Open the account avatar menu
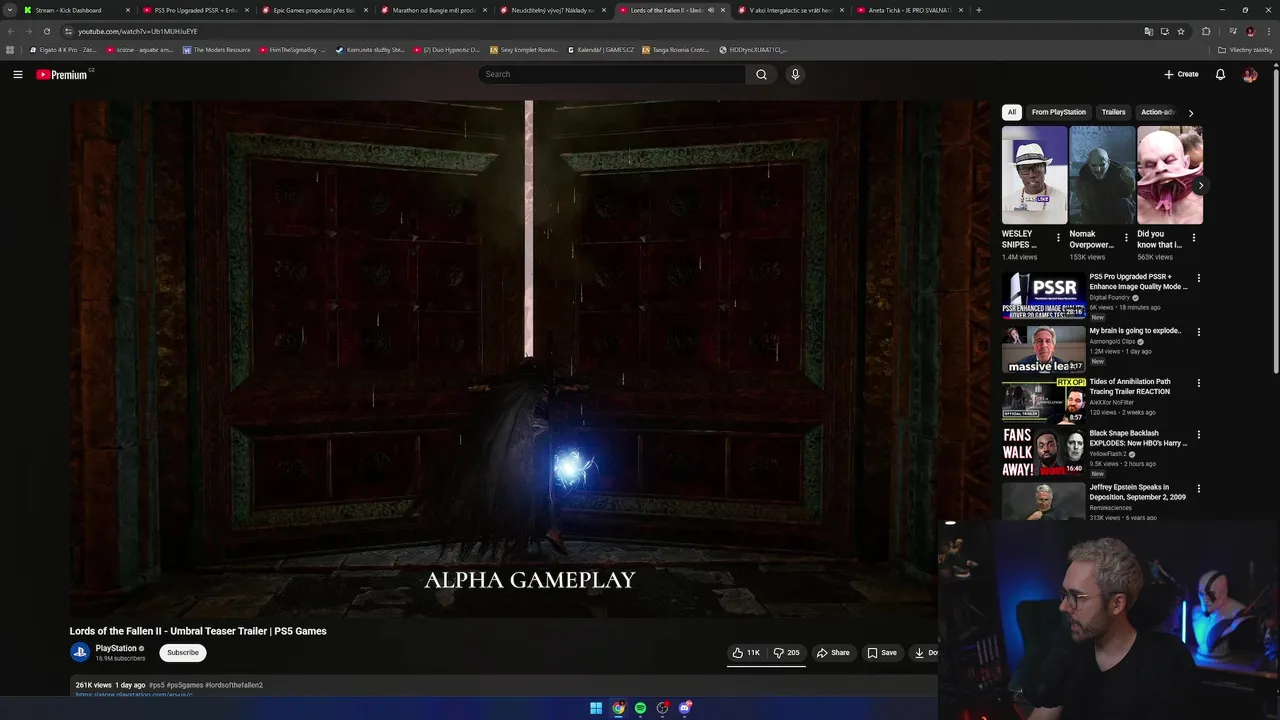 click(1250, 74)
